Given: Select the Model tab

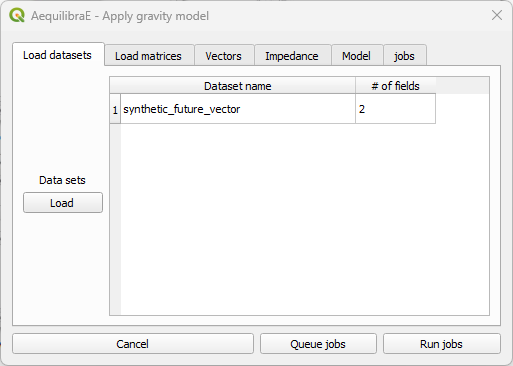Looking at the screenshot, I should point(357,56).
